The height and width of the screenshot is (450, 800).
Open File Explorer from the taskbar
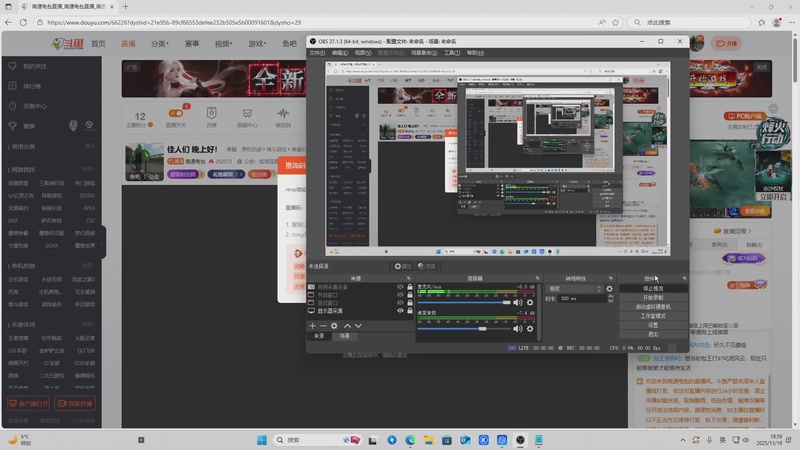pyautogui.click(x=428, y=440)
